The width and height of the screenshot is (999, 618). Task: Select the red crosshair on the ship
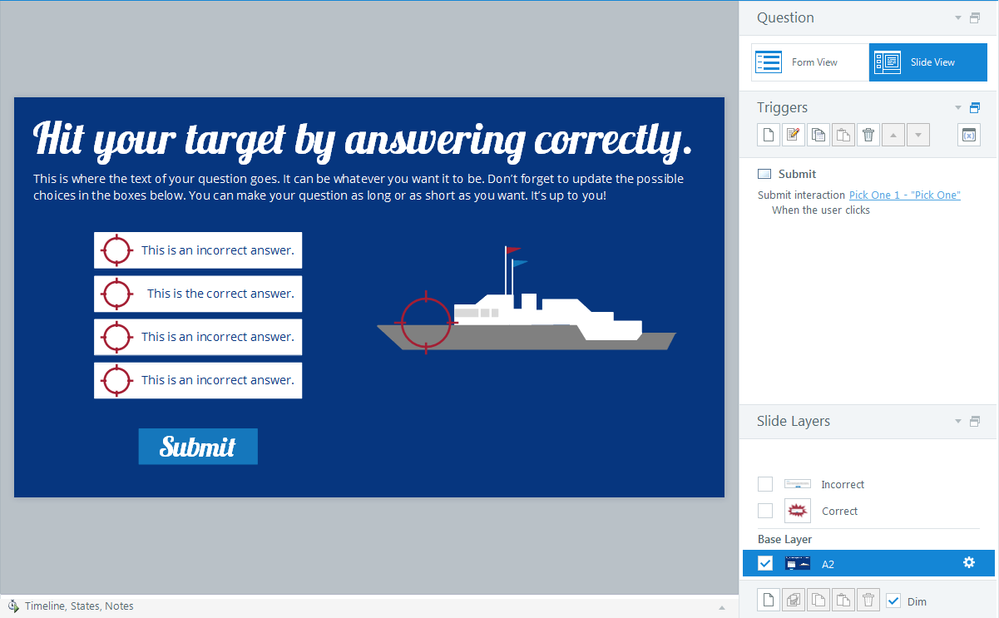[426, 322]
